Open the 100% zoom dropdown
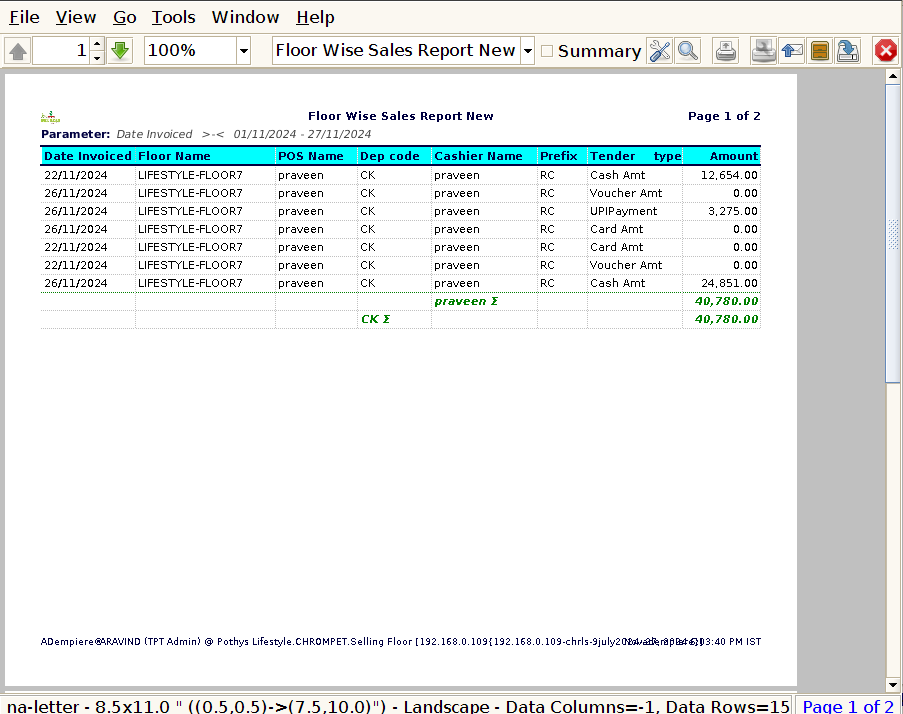The image size is (903, 714). [x=244, y=51]
